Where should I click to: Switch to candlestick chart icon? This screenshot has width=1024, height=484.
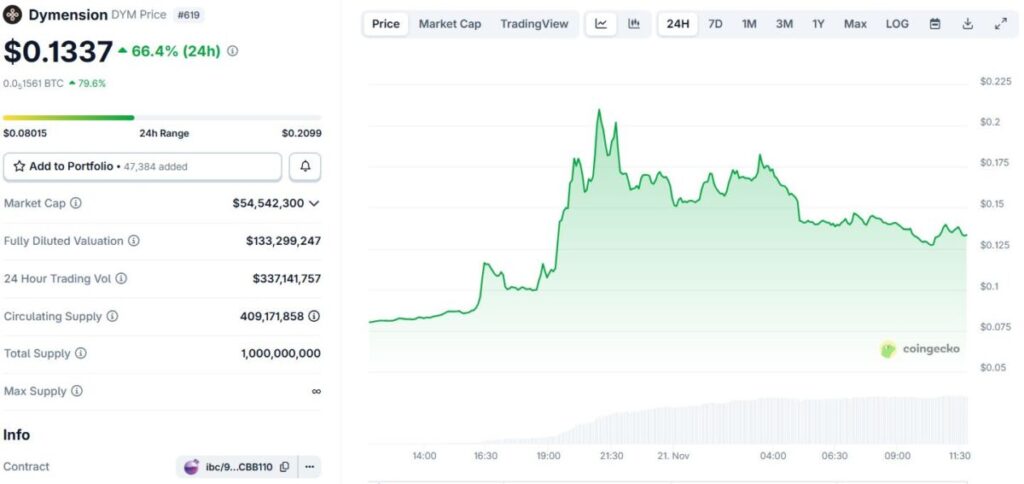[634, 24]
